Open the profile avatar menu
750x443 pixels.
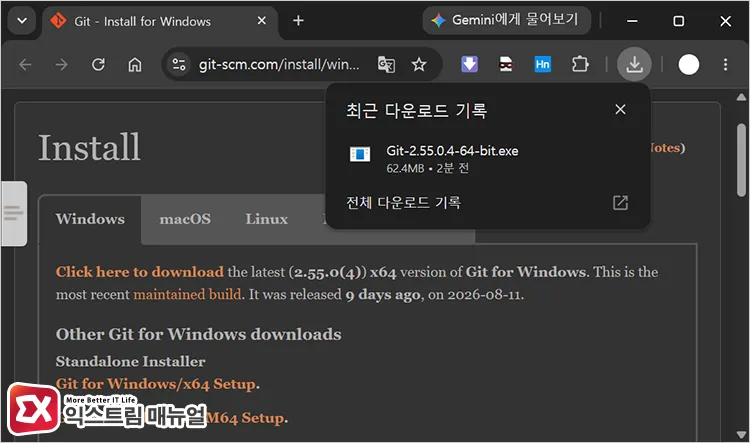coord(689,65)
